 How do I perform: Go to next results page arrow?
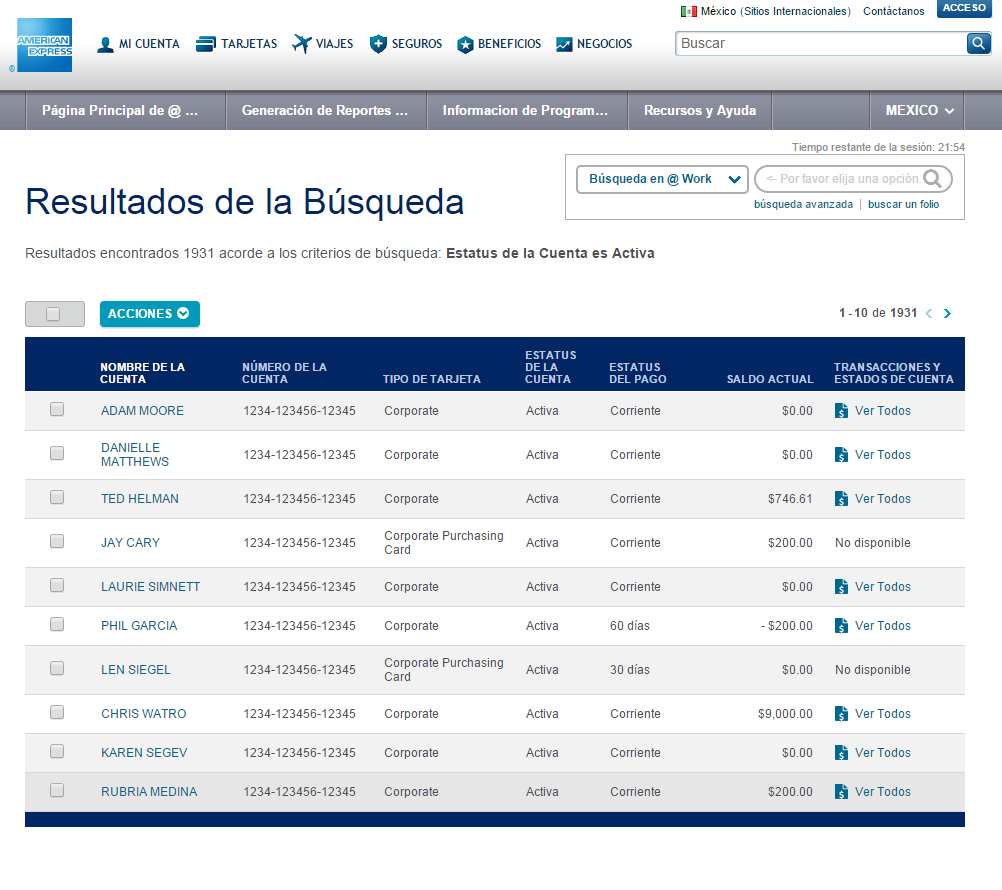[947, 313]
